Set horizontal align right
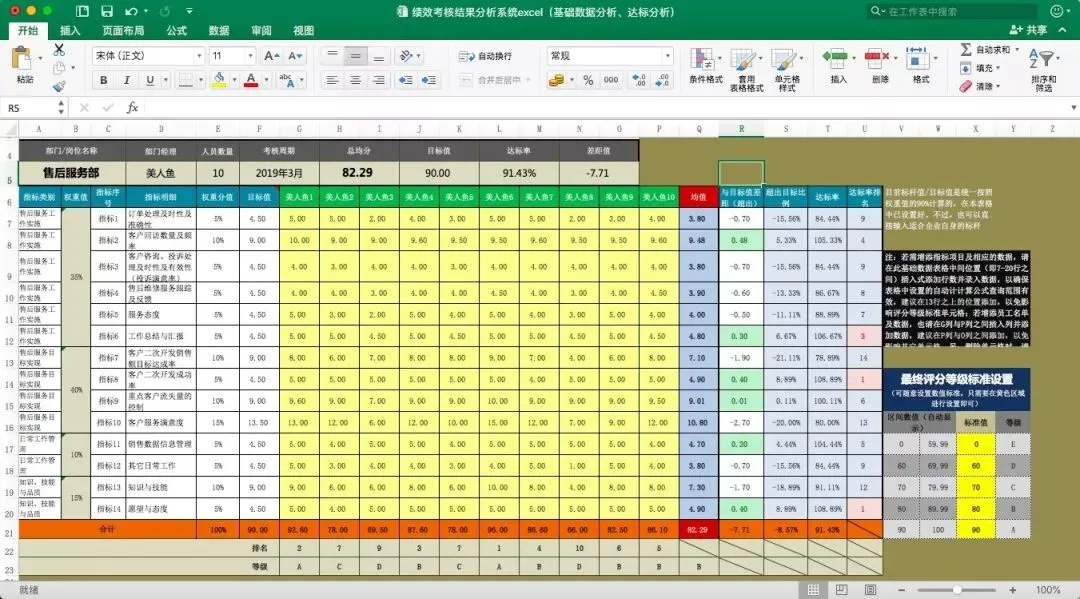The image size is (1080, 599). point(378,81)
